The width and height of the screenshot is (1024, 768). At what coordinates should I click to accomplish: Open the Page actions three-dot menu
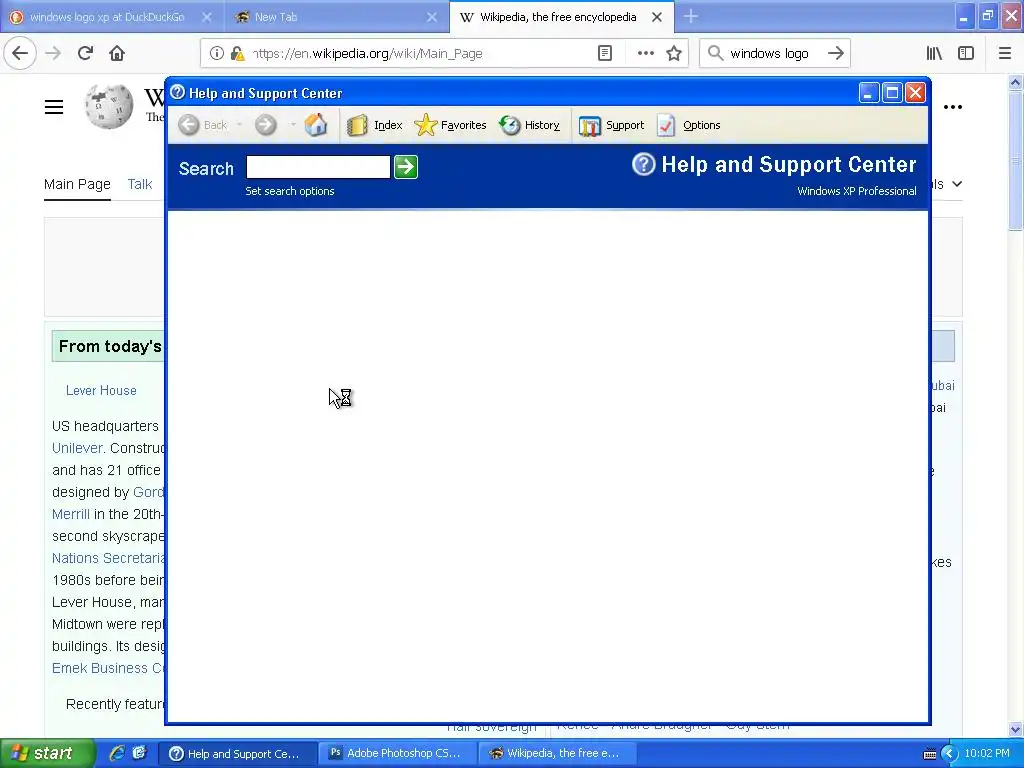pos(645,53)
